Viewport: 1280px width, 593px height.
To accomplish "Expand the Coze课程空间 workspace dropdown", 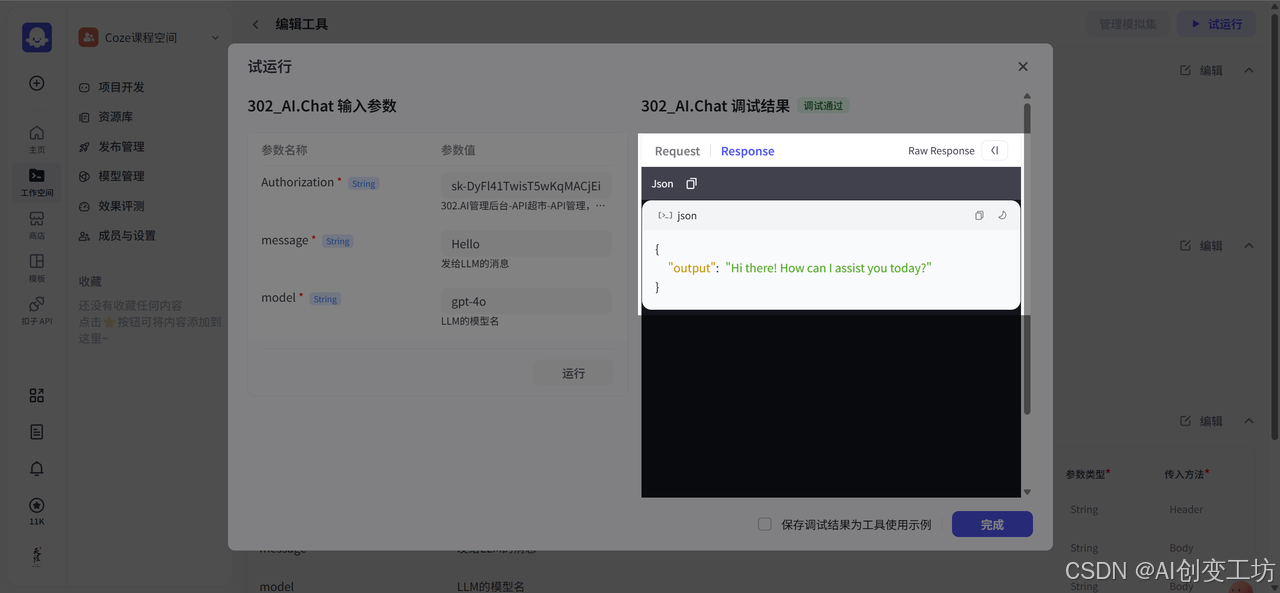I will pyautogui.click(x=215, y=38).
